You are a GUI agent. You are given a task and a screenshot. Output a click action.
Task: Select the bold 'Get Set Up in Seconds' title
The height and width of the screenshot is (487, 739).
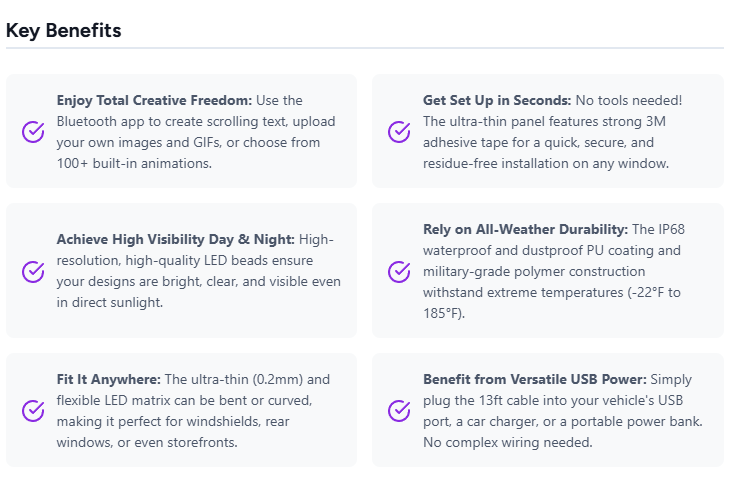497,100
